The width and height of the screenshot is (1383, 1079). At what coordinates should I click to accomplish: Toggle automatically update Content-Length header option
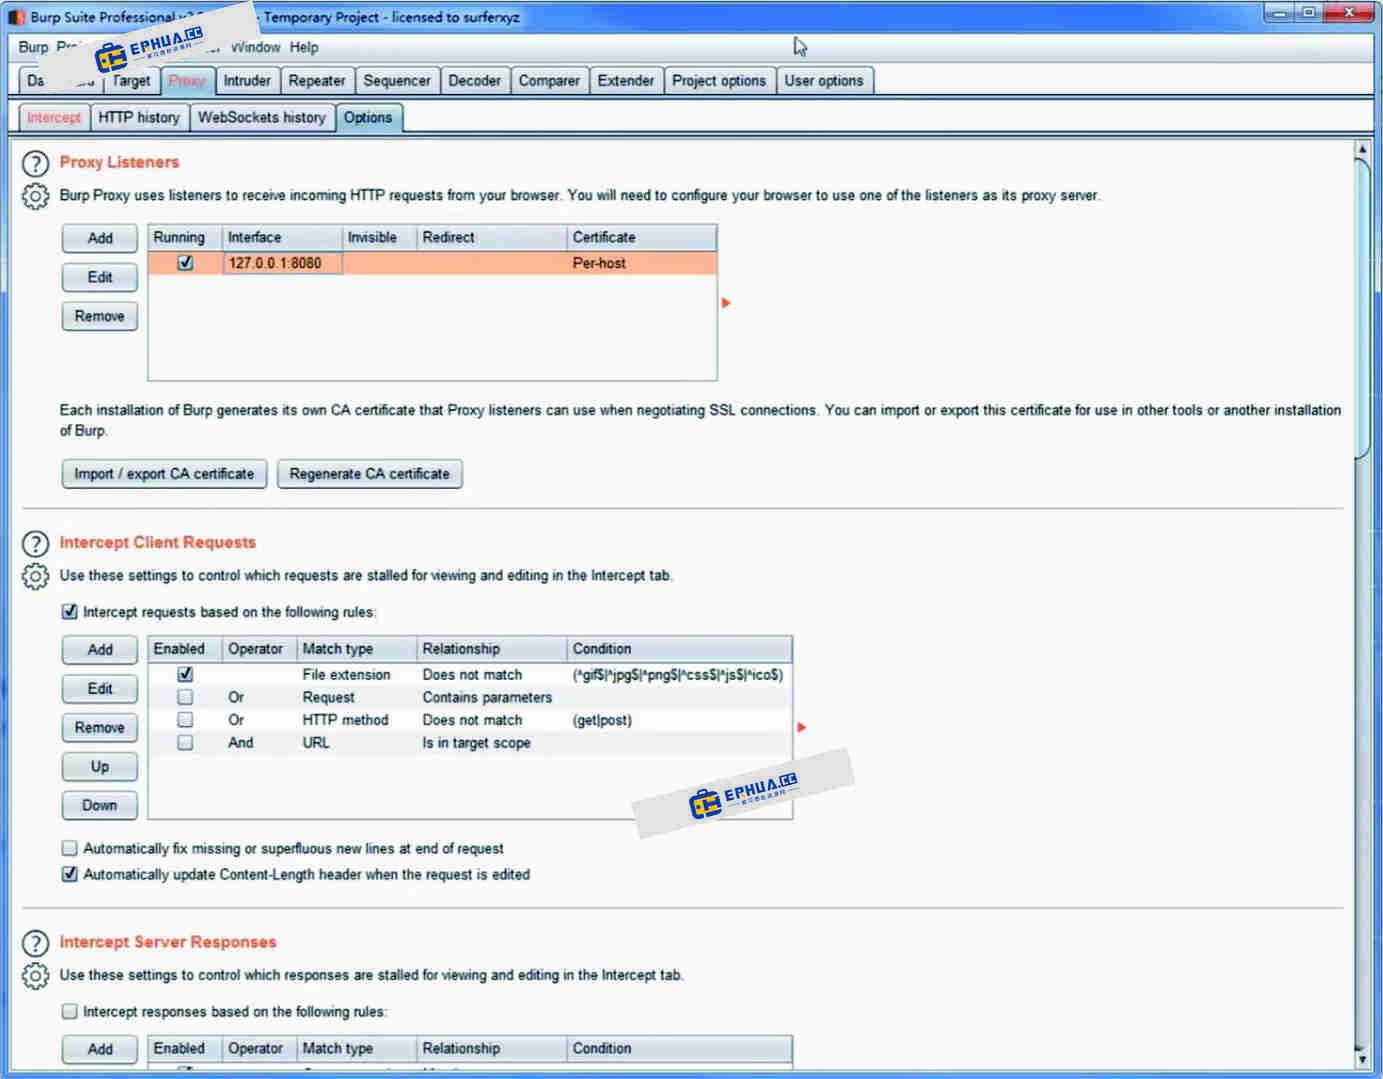(x=69, y=874)
